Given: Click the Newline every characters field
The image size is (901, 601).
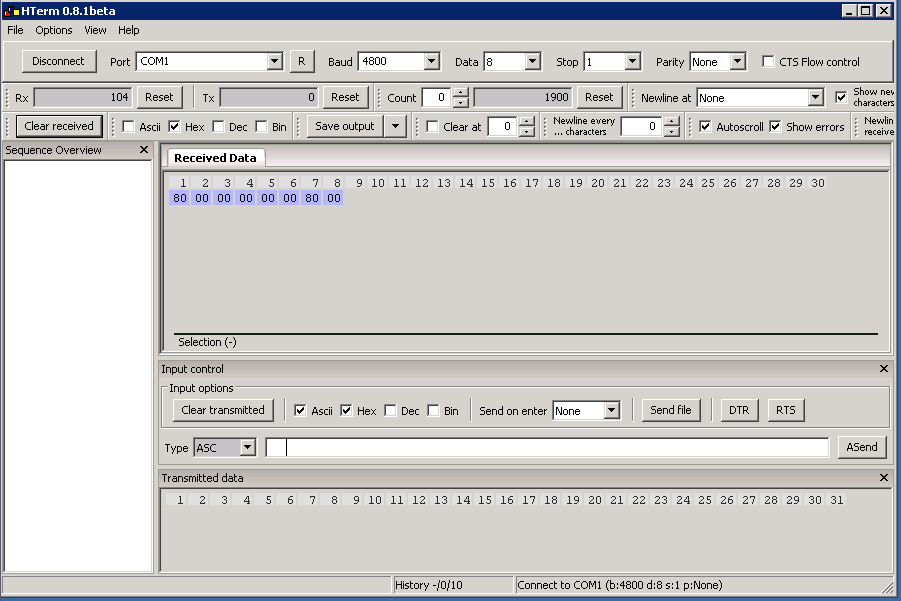Looking at the screenshot, I should pyautogui.click(x=642, y=126).
